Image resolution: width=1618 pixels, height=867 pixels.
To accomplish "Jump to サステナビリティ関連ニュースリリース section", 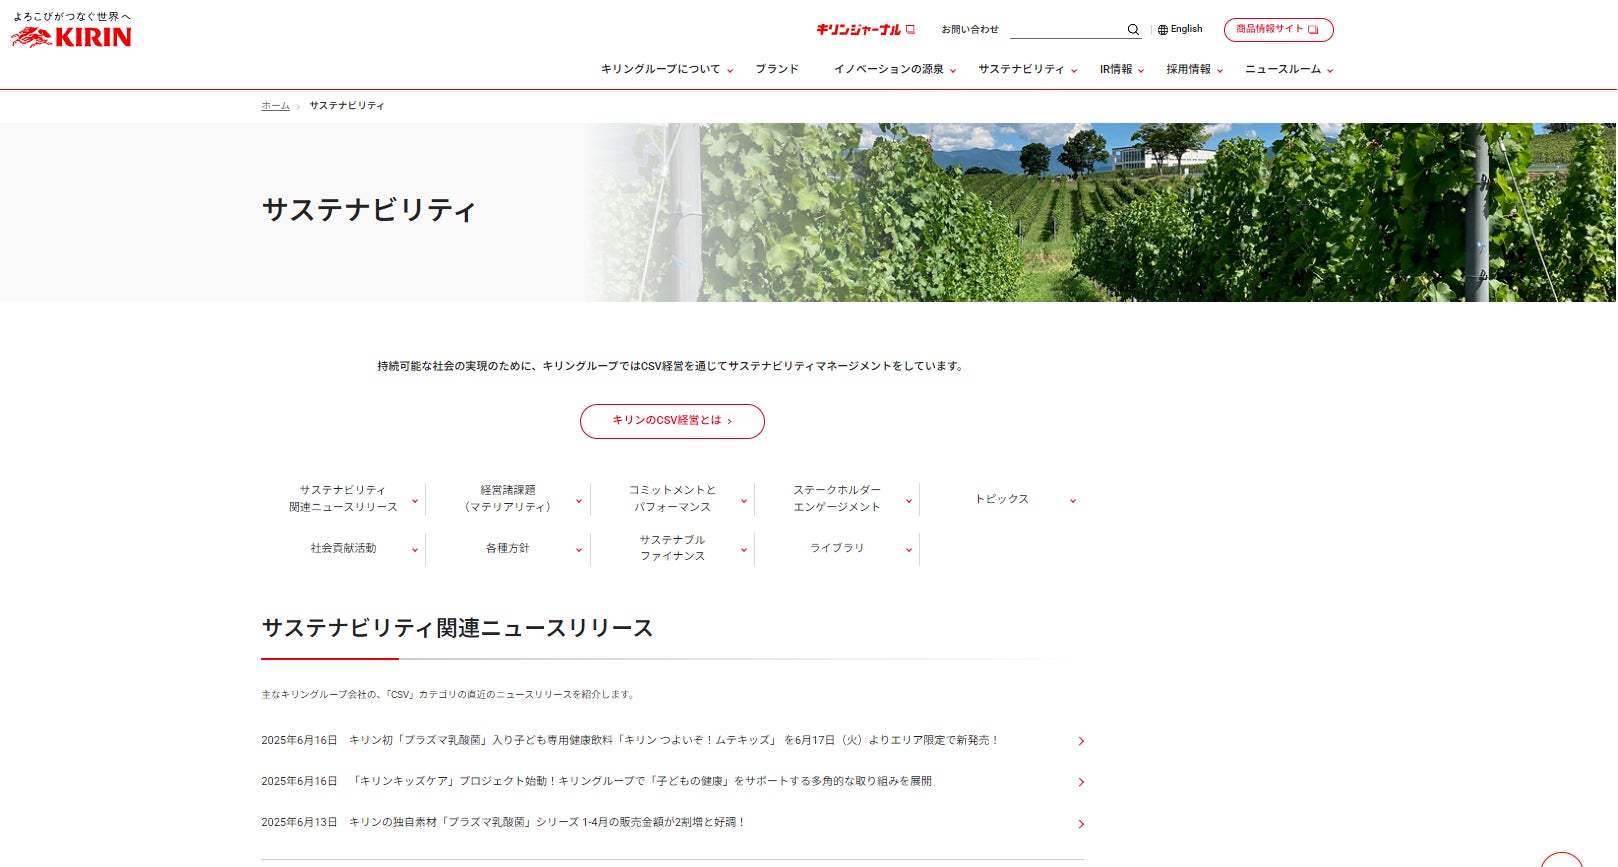I will click(x=343, y=499).
